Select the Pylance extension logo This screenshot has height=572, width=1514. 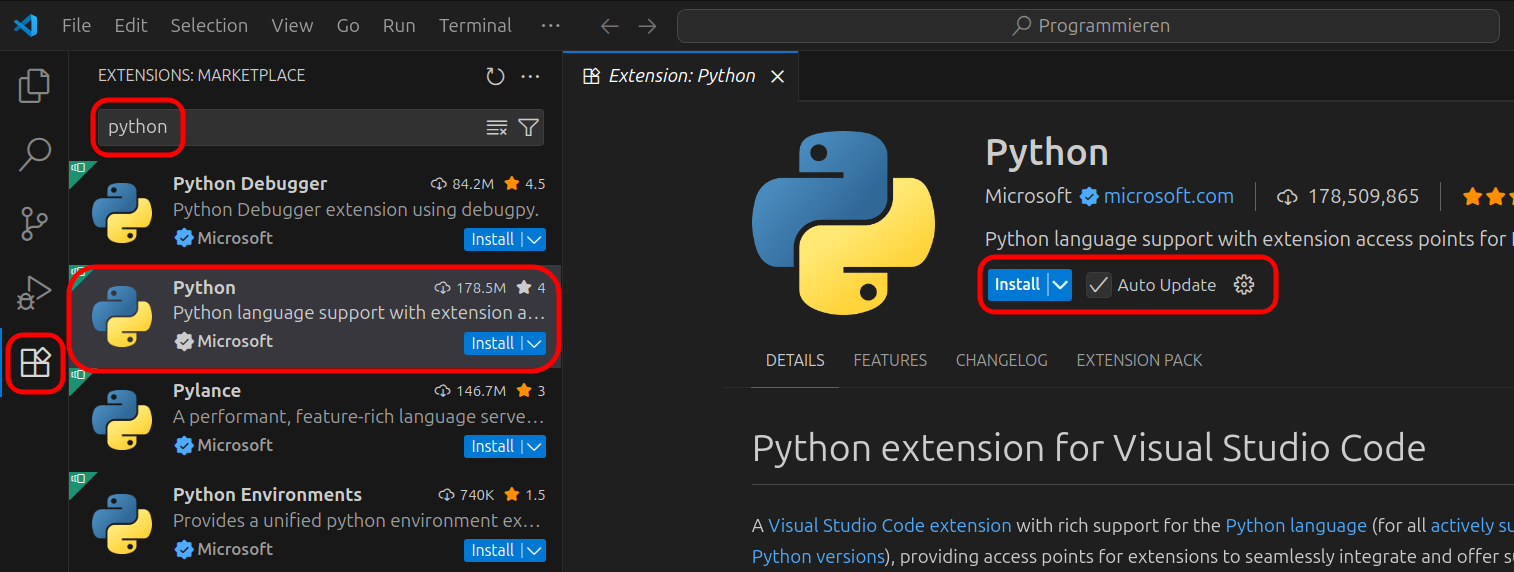(x=122, y=420)
